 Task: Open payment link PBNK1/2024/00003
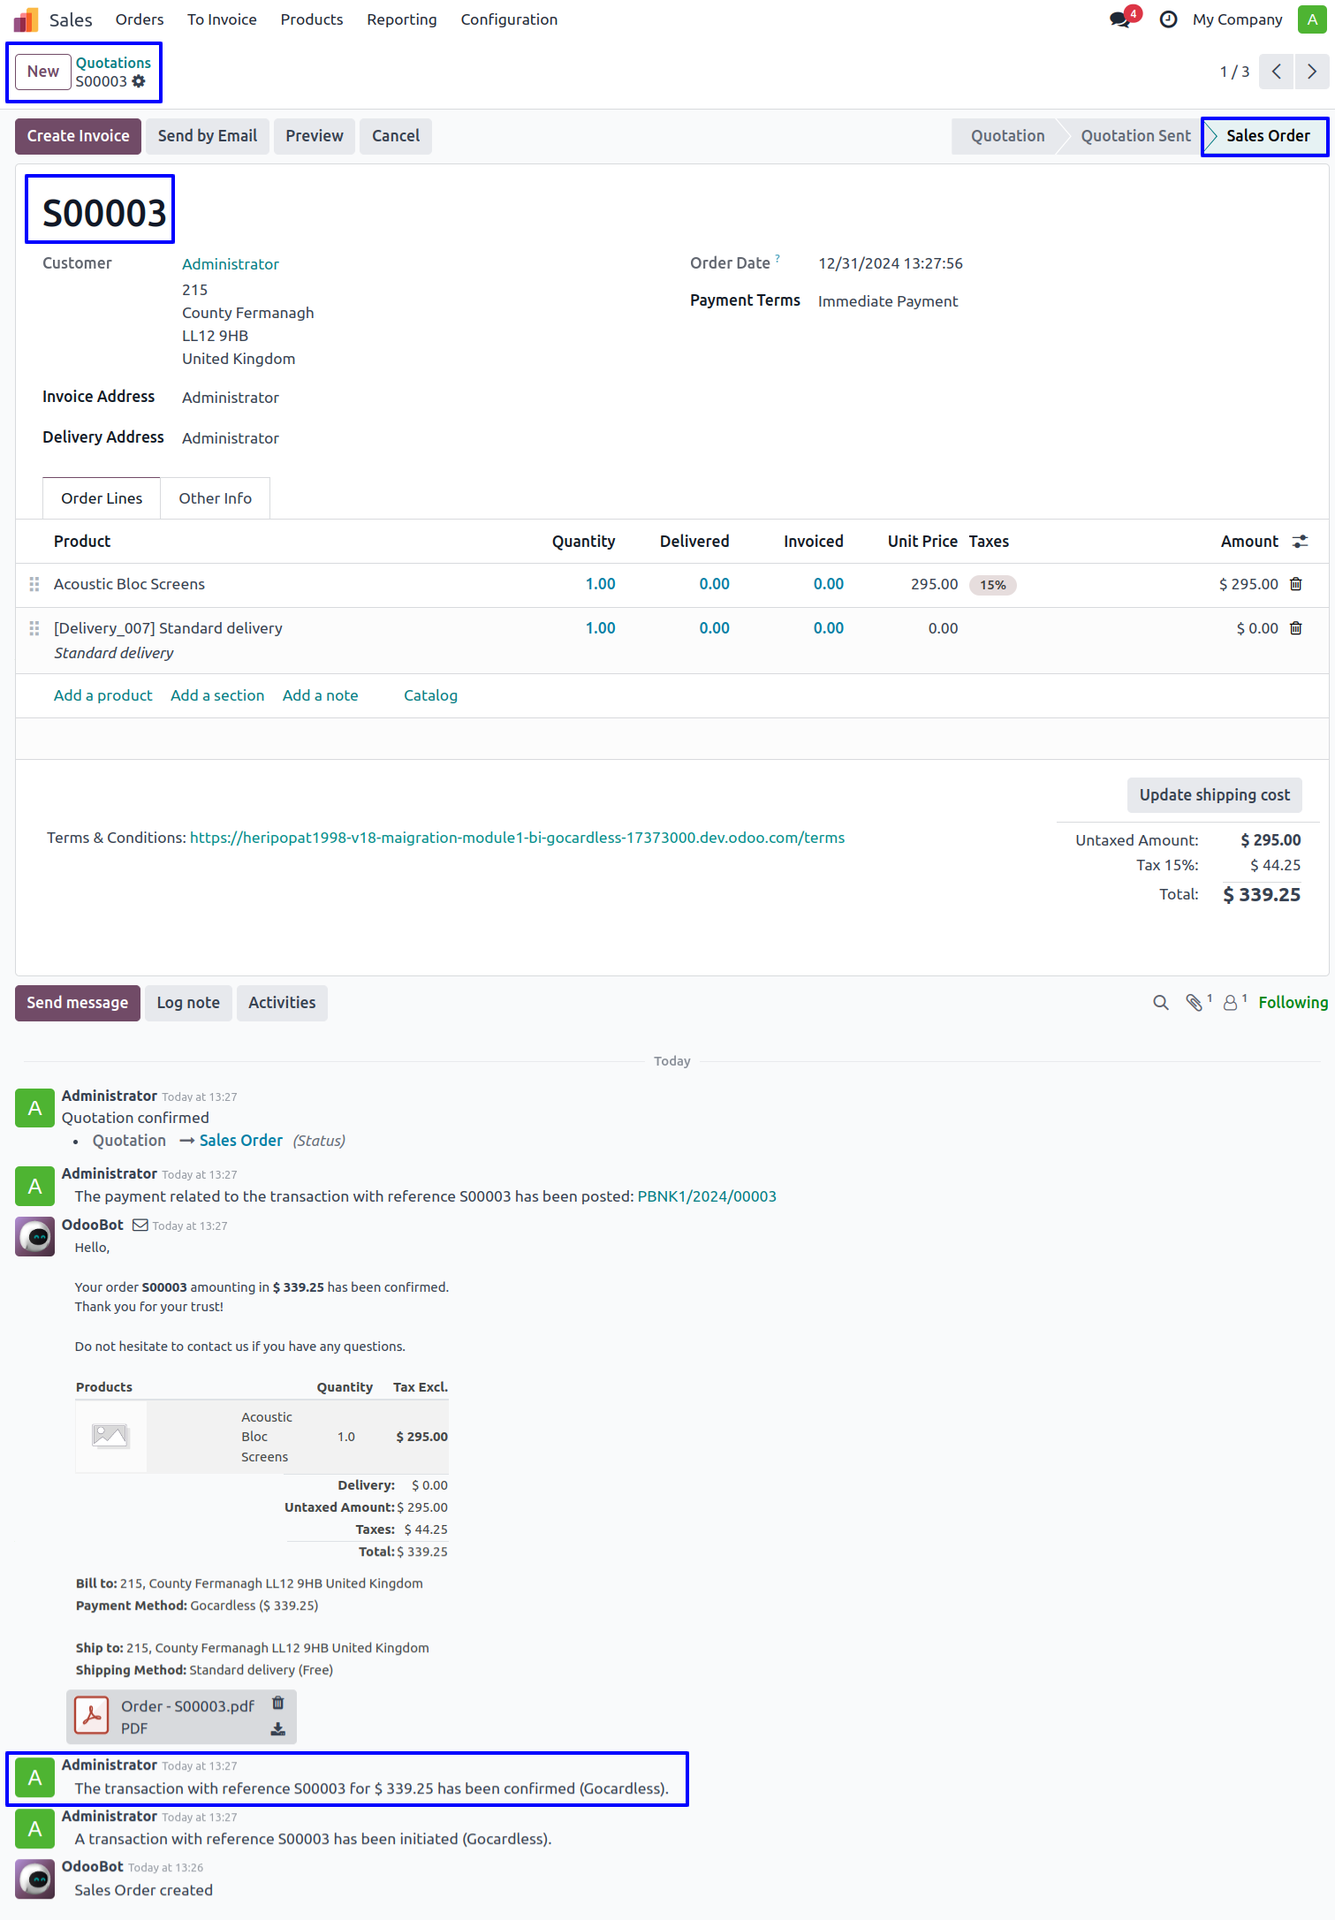(706, 1196)
